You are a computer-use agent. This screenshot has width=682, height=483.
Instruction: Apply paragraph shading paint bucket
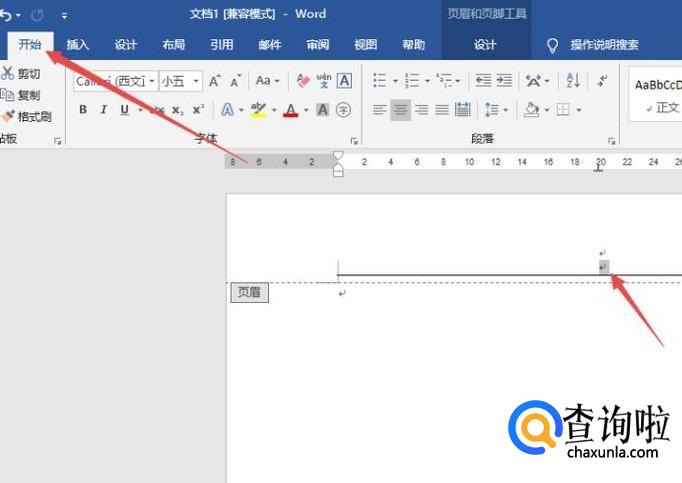tap(531, 110)
